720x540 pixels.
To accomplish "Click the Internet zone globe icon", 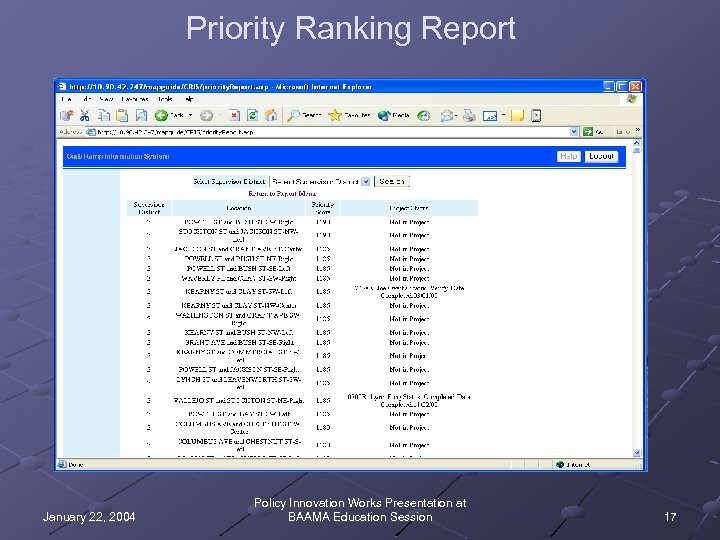I will pos(560,464).
